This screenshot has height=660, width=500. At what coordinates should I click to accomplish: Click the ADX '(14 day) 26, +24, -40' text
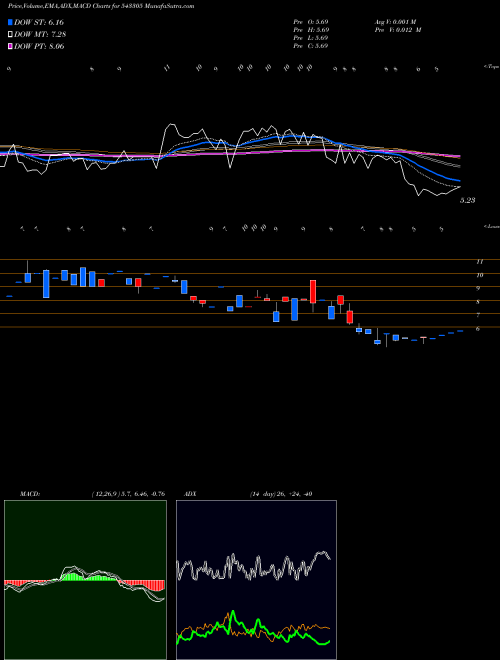click(280, 494)
